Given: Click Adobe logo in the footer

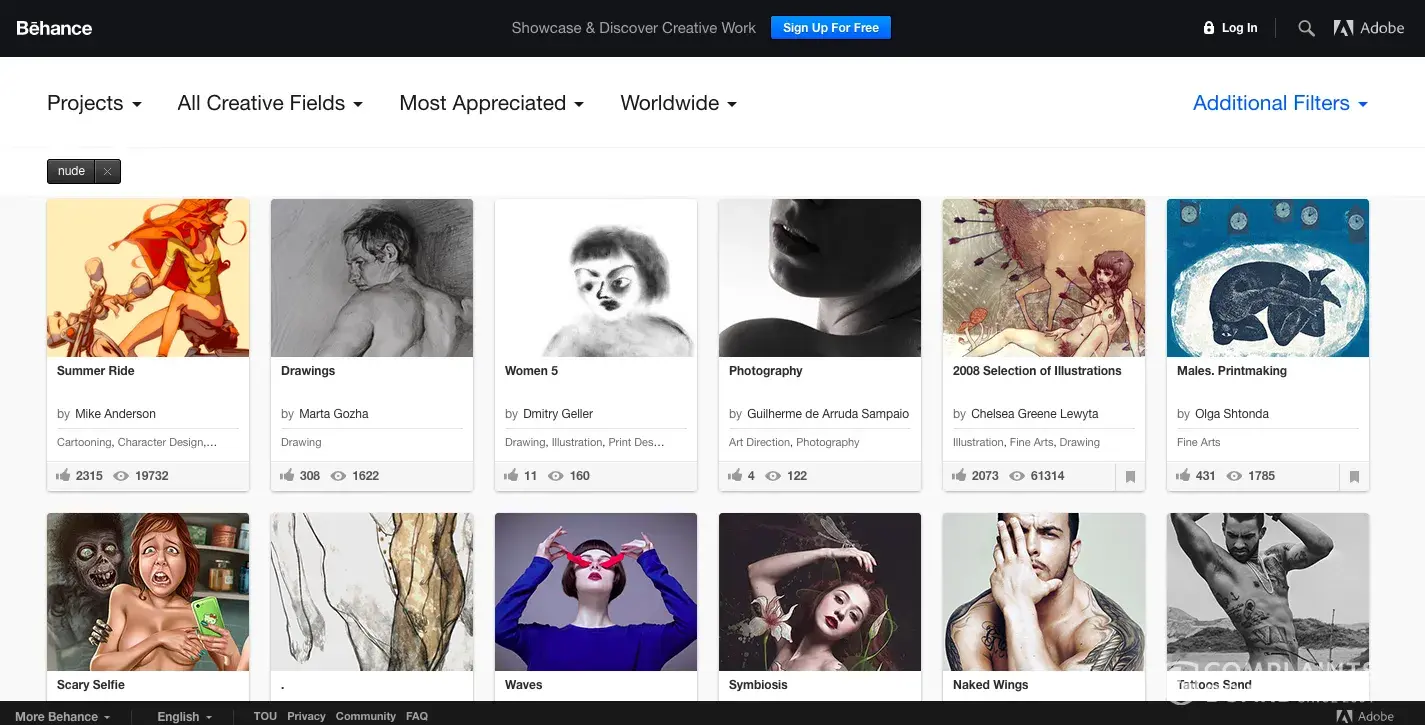Looking at the screenshot, I should [x=1365, y=716].
